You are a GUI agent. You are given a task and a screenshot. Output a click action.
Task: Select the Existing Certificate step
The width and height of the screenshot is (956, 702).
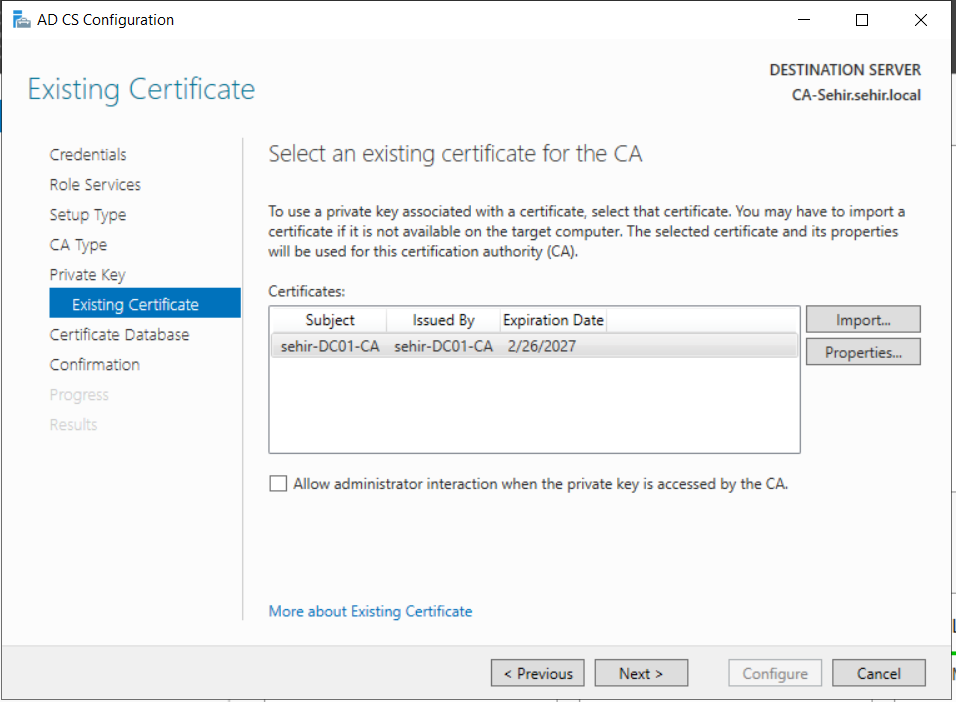[x=145, y=303]
